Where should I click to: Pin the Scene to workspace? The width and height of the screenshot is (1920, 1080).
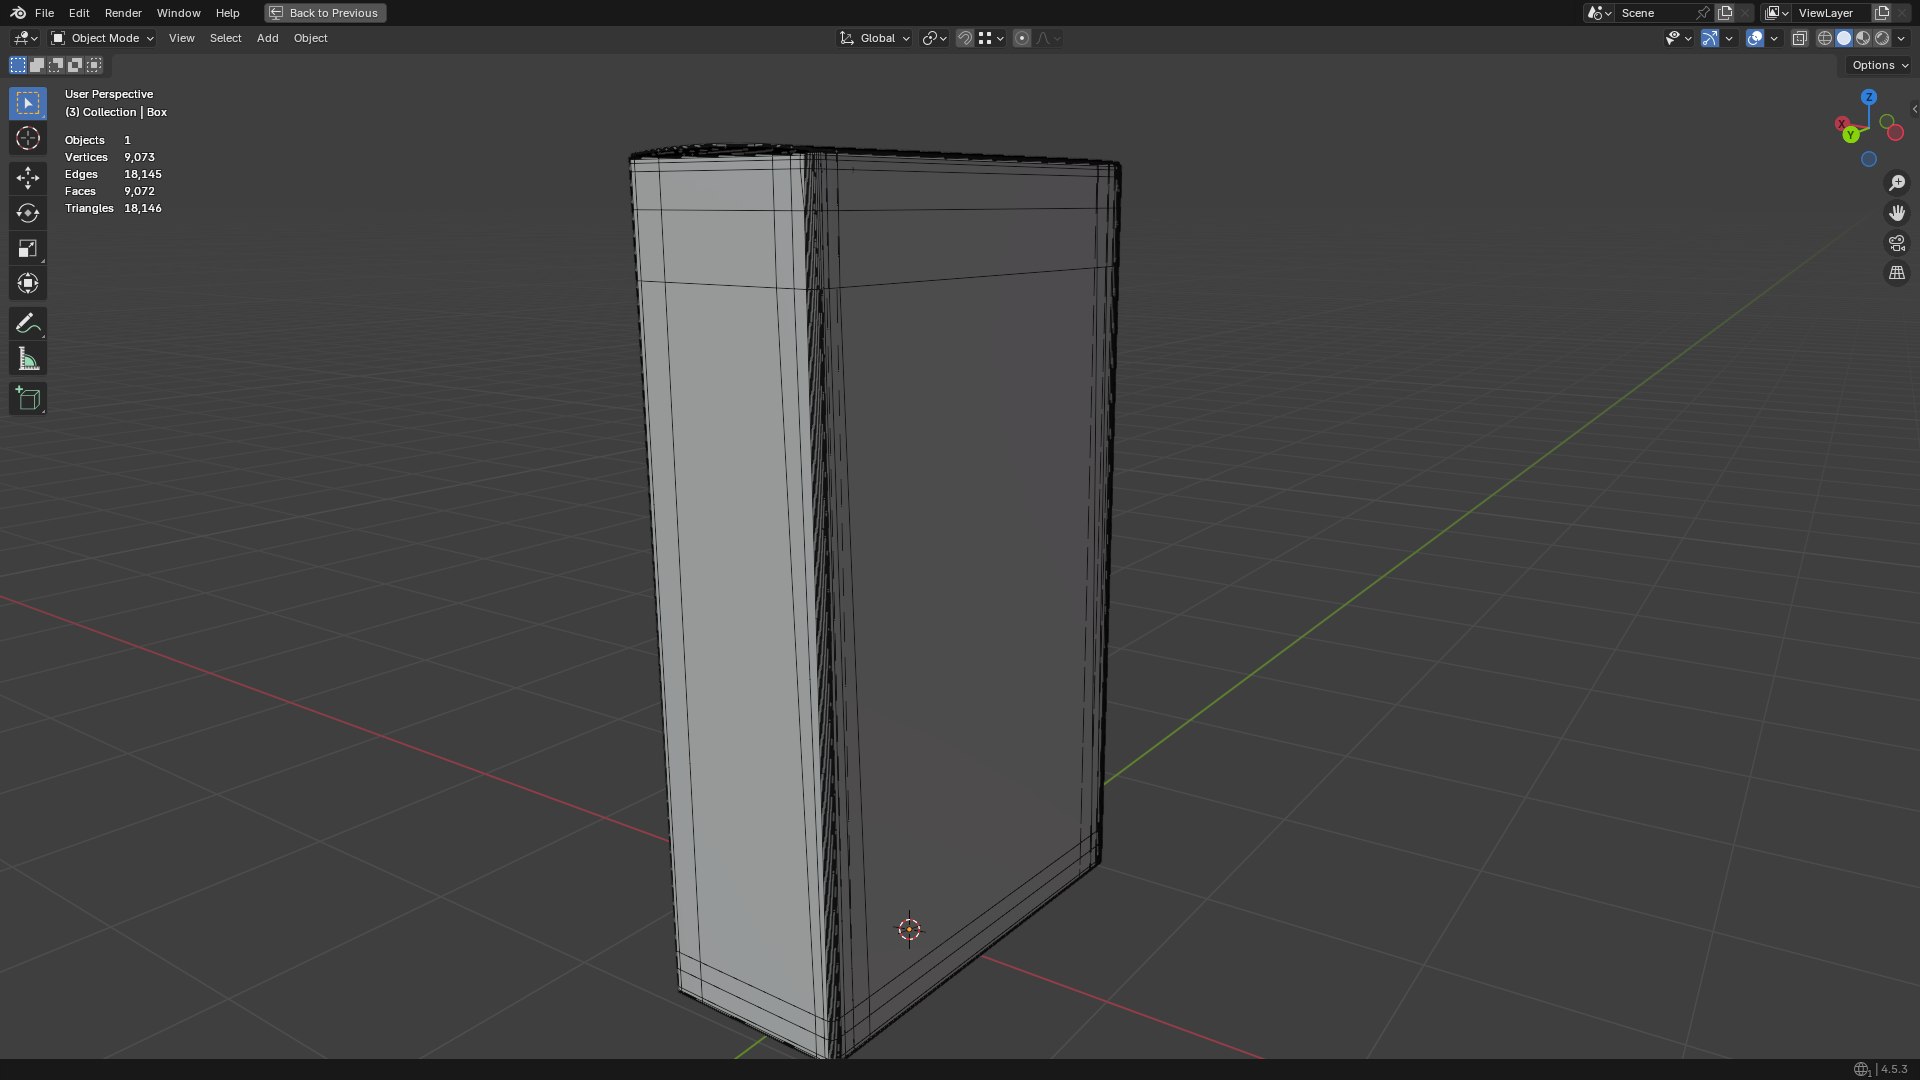click(1702, 13)
